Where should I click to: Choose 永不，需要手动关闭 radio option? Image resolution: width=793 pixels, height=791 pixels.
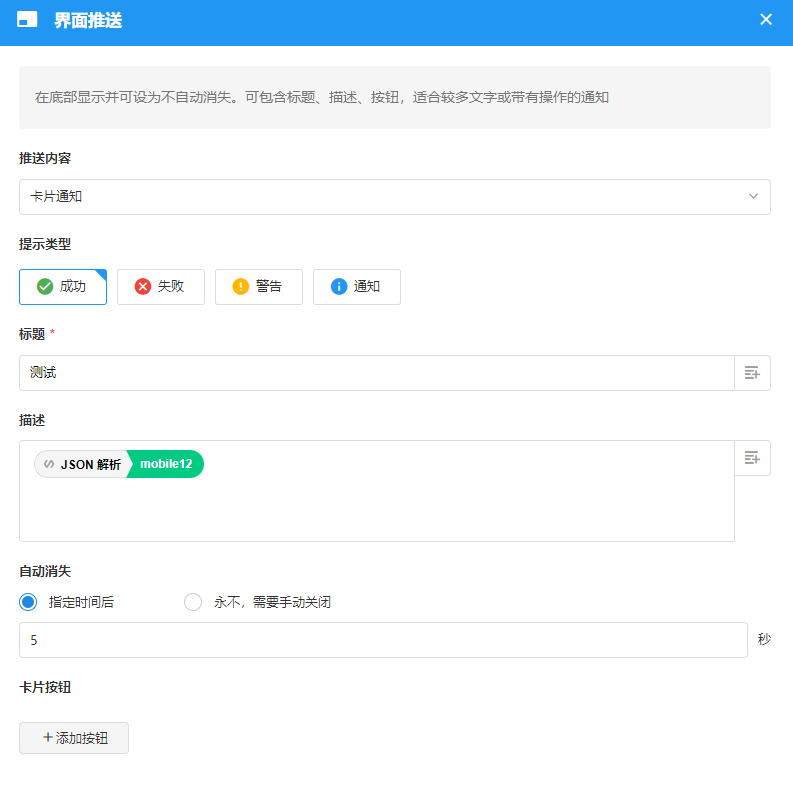coord(193,602)
